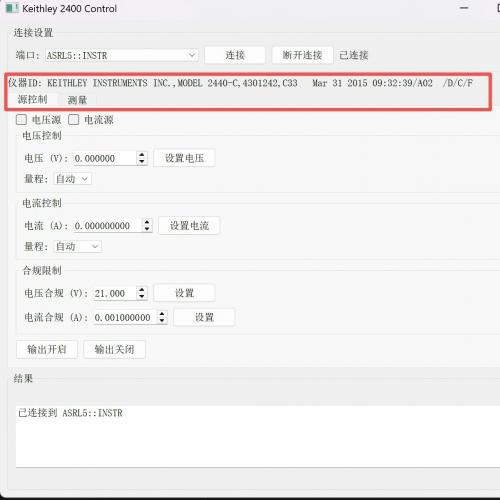This screenshot has width=500, height=500.
Task: Click the 电压合规 spinner arrows
Action: click(x=142, y=293)
